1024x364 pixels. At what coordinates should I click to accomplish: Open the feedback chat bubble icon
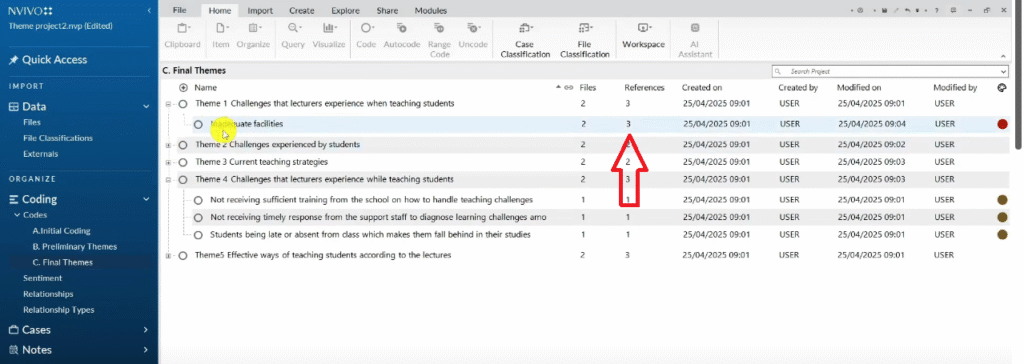(x=953, y=10)
